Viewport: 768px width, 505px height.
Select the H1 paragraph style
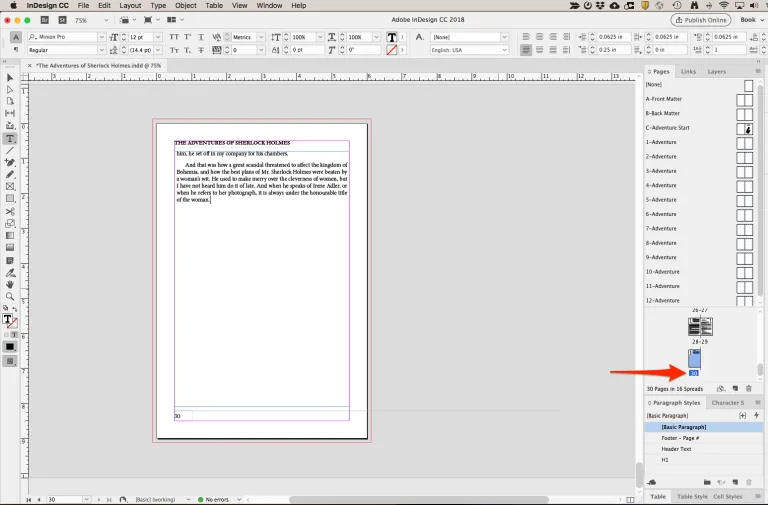coord(665,460)
